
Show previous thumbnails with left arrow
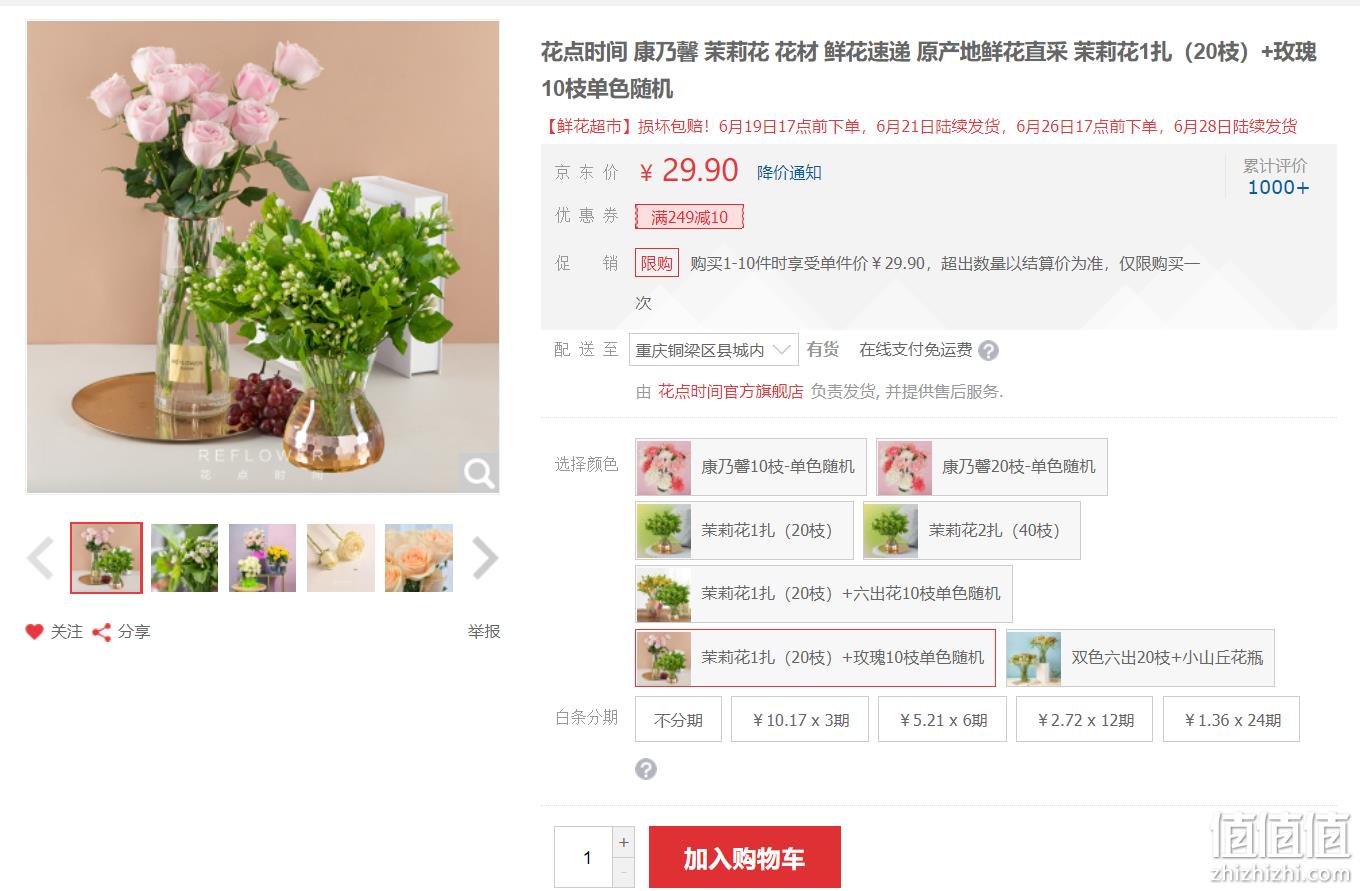coord(40,558)
